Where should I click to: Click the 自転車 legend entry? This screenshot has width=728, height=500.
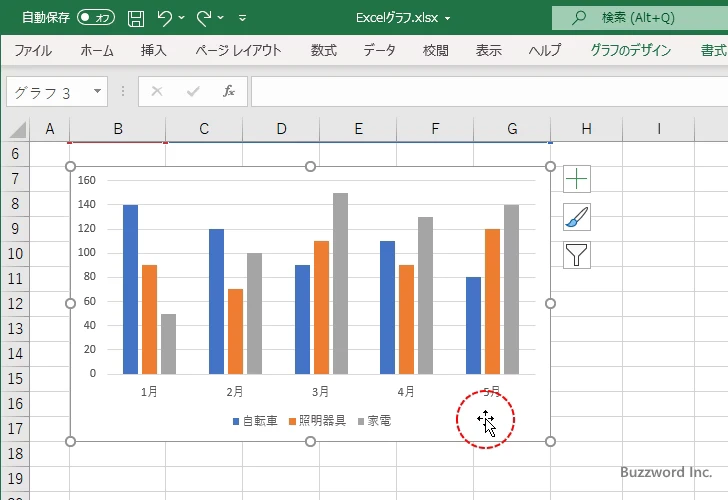[x=255, y=421]
